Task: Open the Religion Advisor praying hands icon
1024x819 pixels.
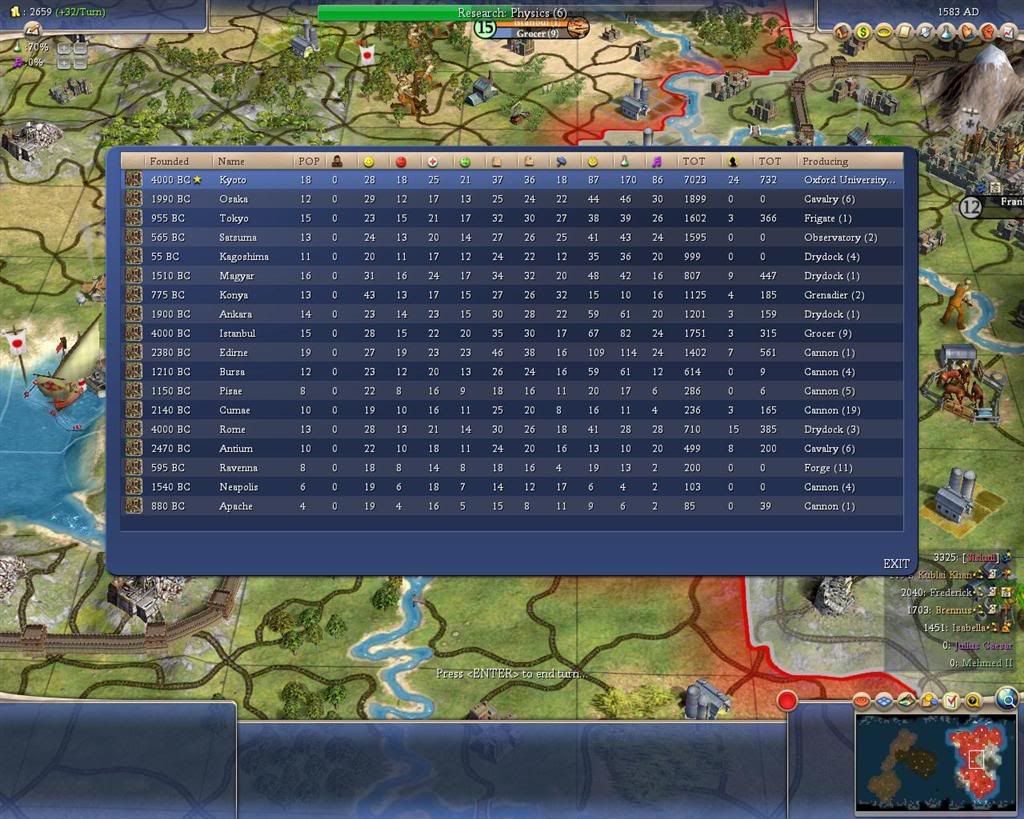Action: click(x=967, y=32)
